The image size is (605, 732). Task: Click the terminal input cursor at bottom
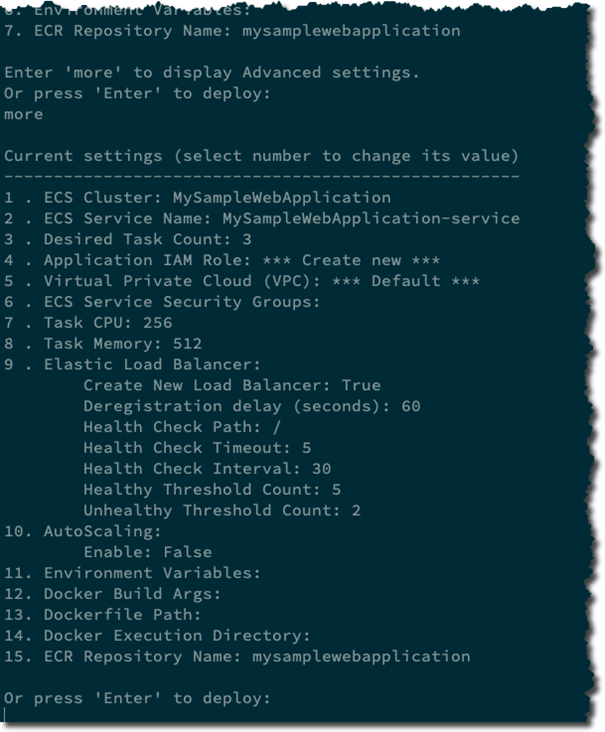(6, 715)
